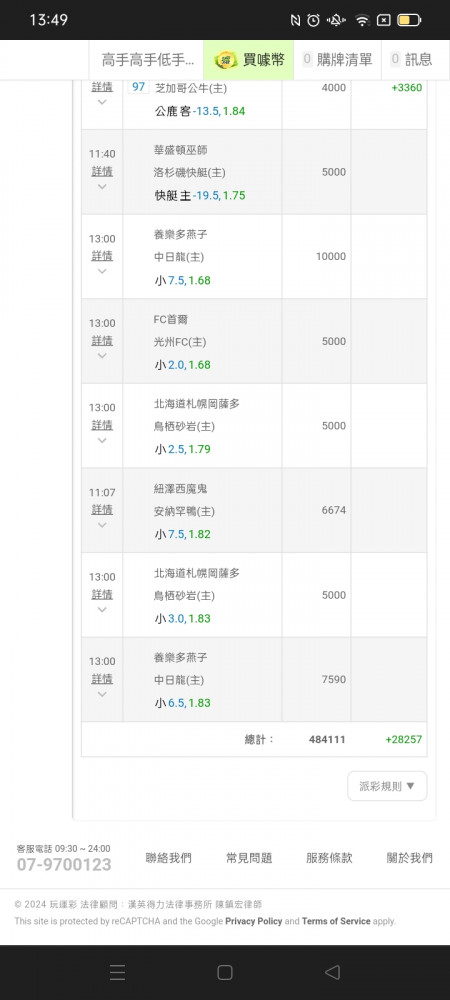Open 詳情 for the 小 2.5 鳥栖砂岩 bet
450x1000 pixels.
click(102, 425)
